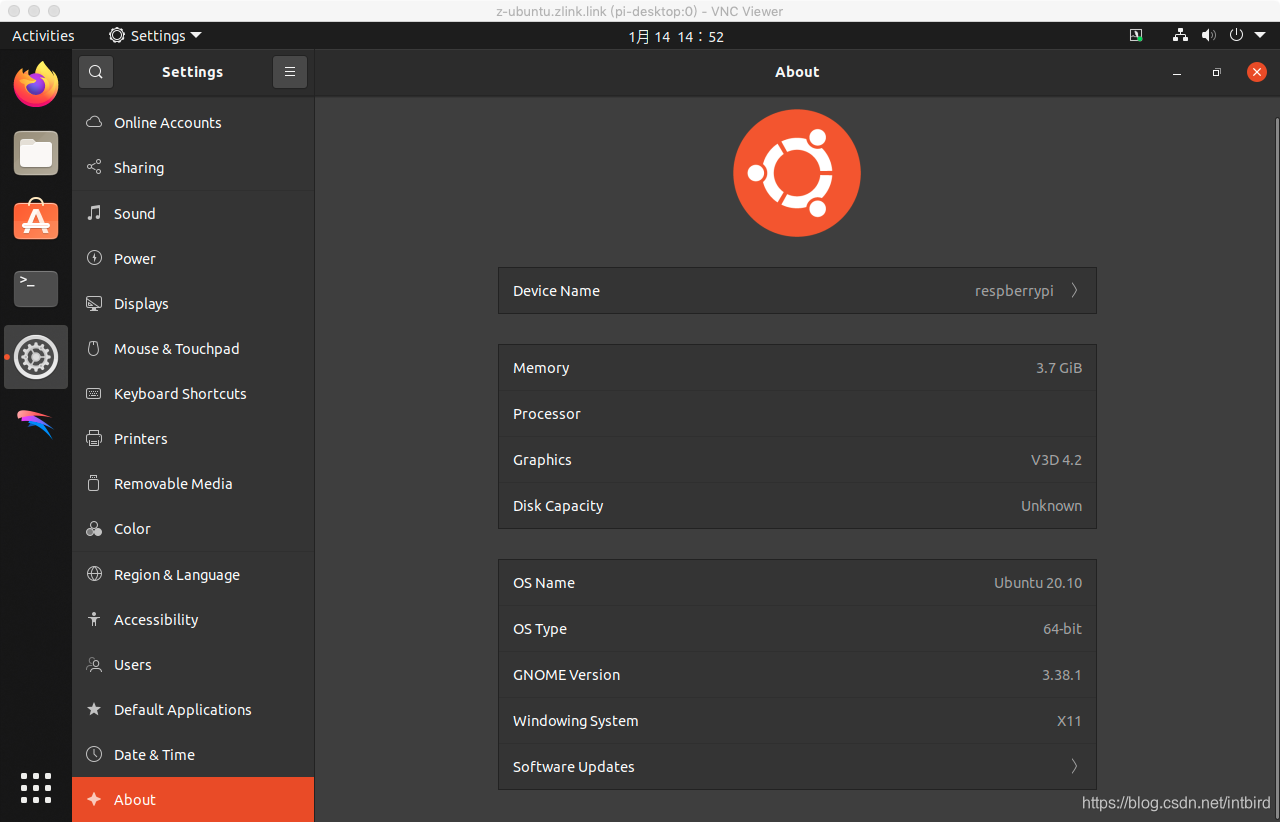Open the Files app in the dock
The image size is (1280, 822).
pyautogui.click(x=36, y=153)
